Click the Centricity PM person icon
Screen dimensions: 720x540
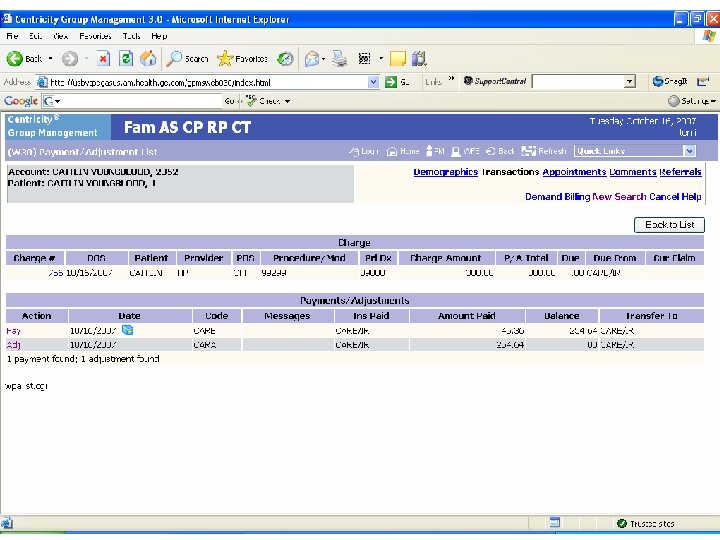pyautogui.click(x=429, y=151)
